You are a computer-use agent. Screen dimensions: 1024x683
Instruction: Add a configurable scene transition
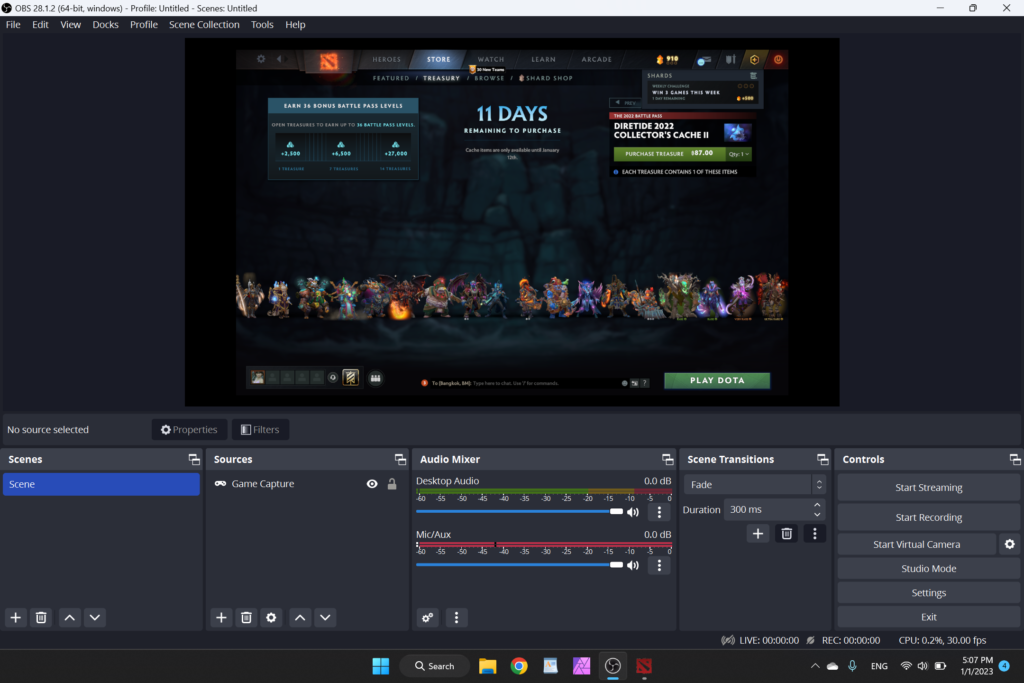[x=758, y=533]
